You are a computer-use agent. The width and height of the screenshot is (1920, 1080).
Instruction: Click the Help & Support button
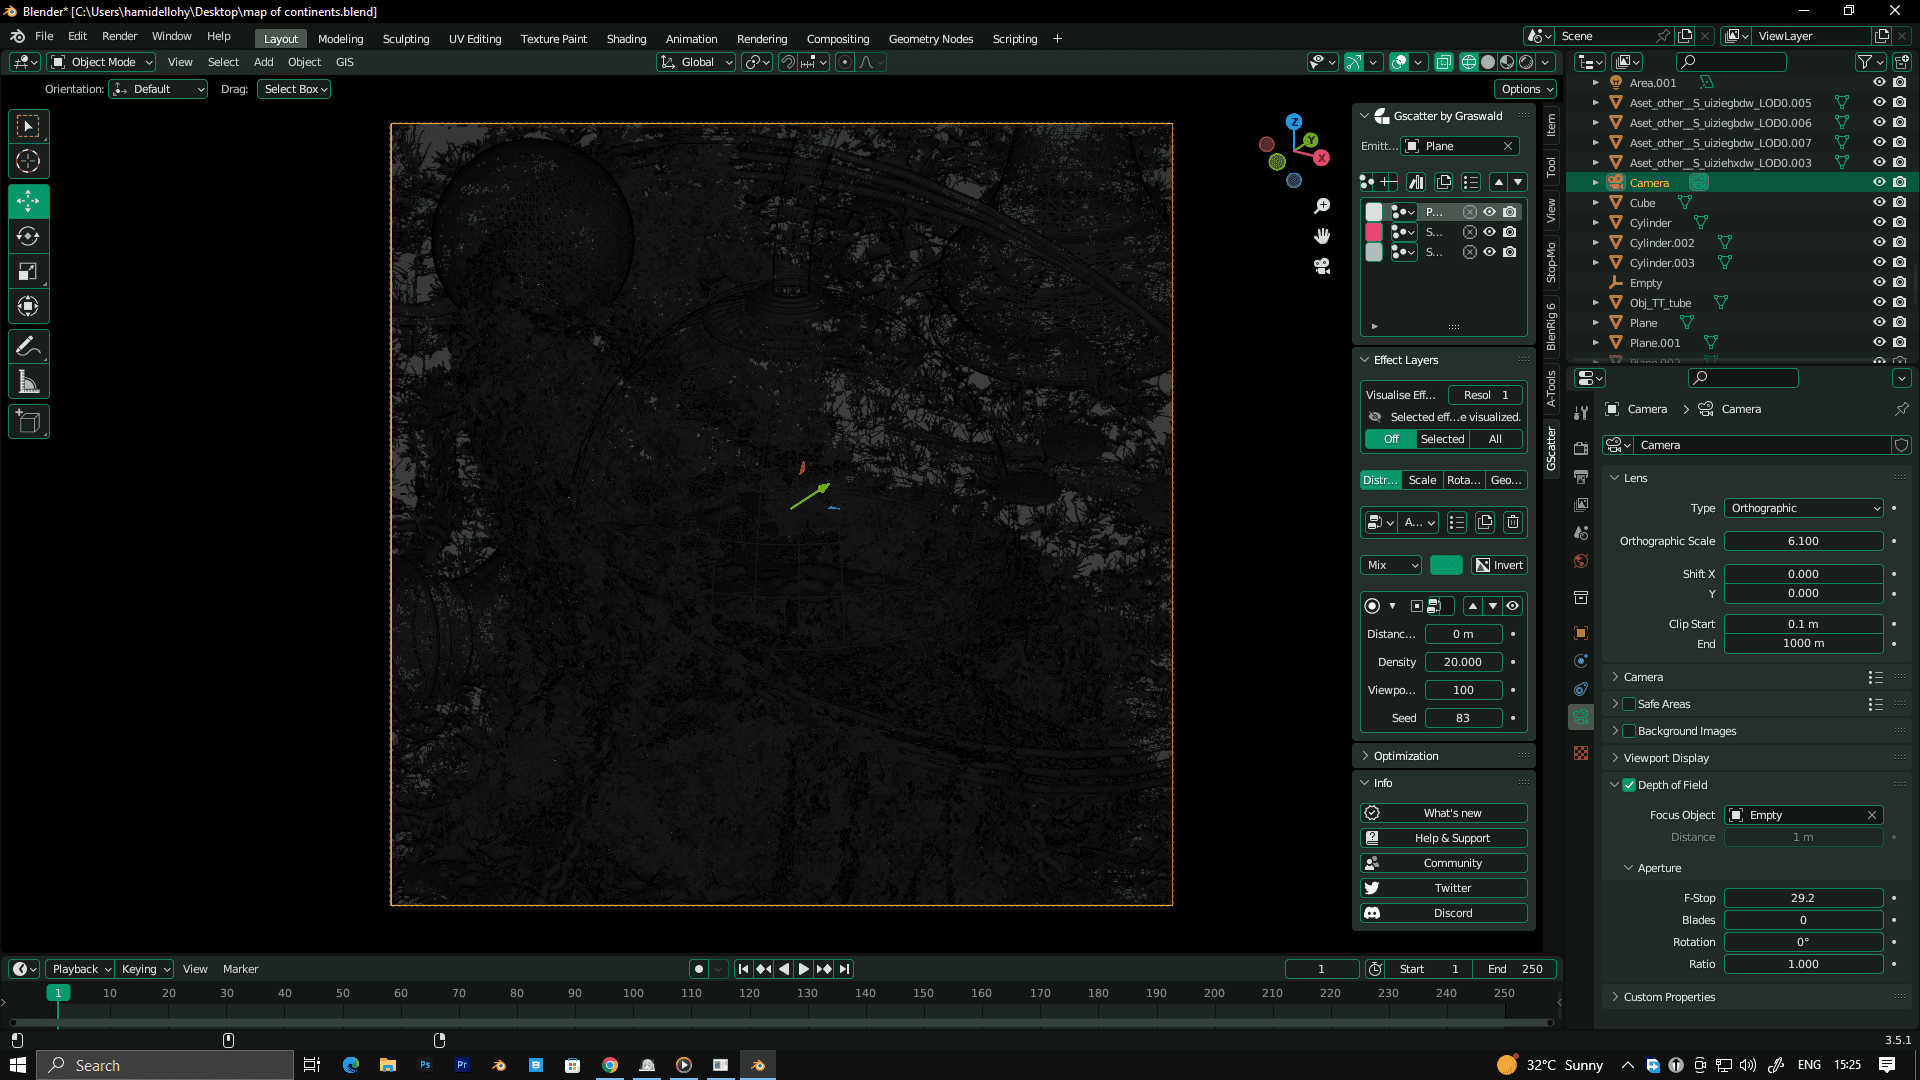tap(1443, 838)
